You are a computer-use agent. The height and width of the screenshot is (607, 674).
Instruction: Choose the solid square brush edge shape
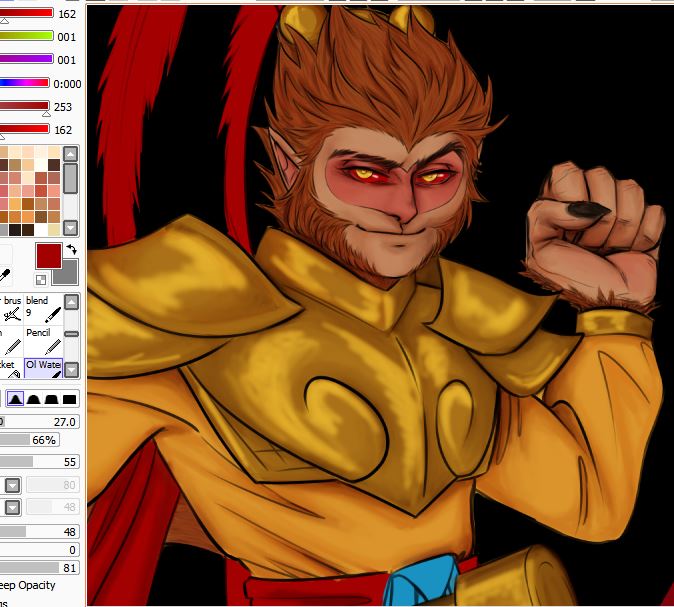[69, 399]
